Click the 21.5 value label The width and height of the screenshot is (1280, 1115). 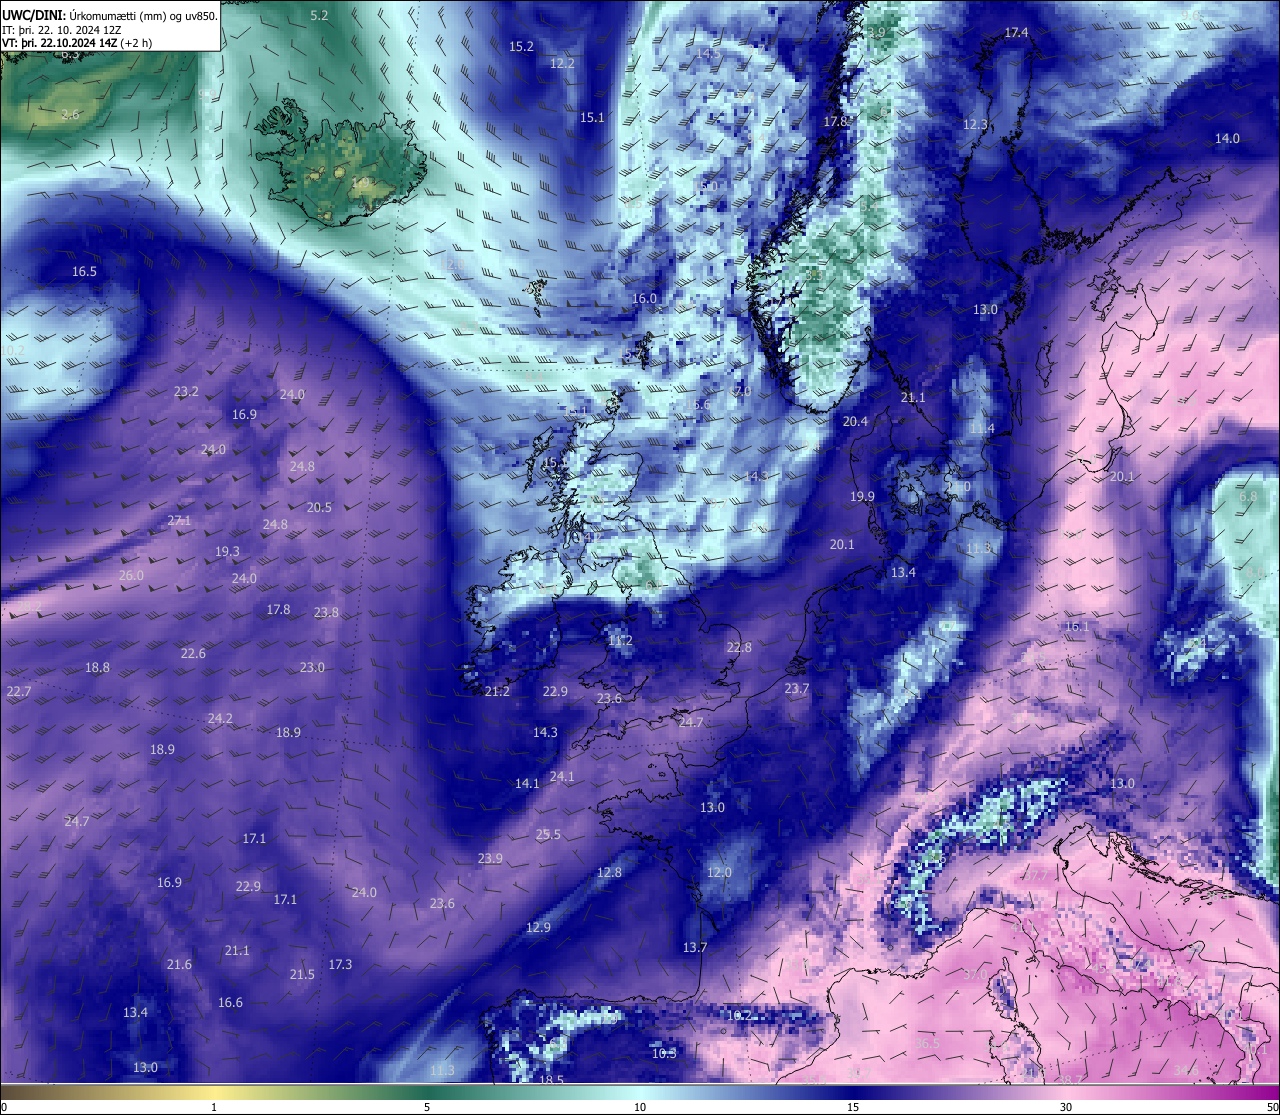(302, 974)
